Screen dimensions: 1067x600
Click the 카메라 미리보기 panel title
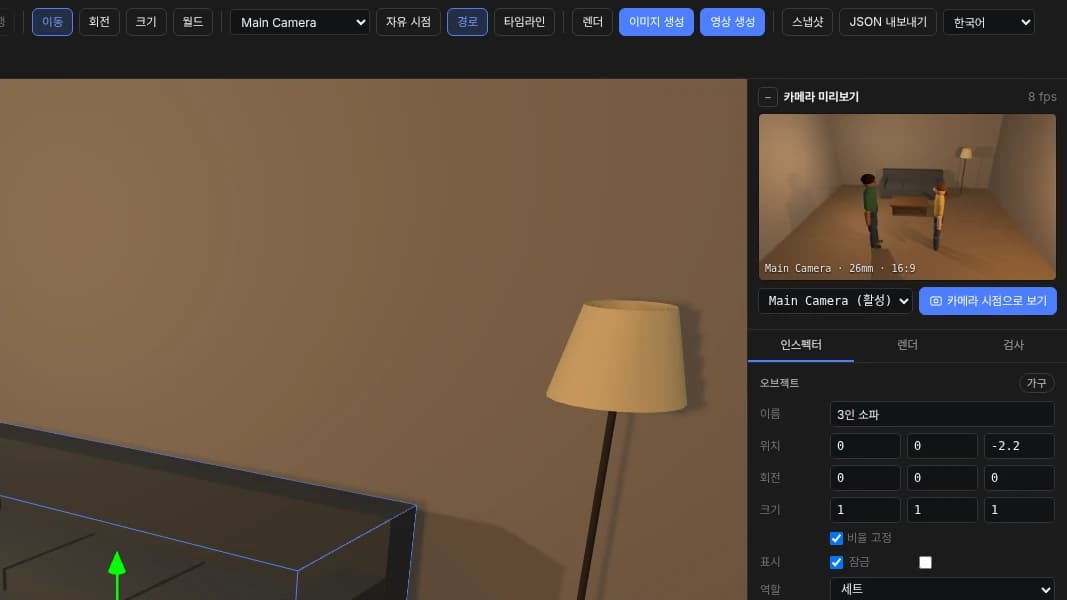click(x=821, y=97)
